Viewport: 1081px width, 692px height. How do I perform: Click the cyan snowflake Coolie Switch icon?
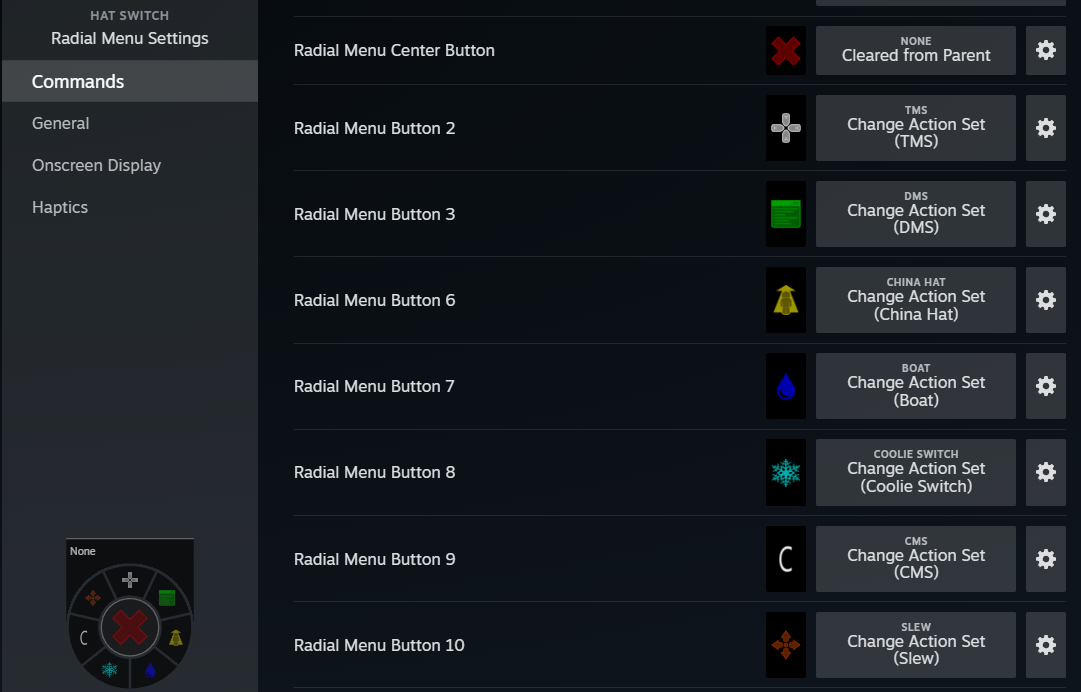pos(786,472)
